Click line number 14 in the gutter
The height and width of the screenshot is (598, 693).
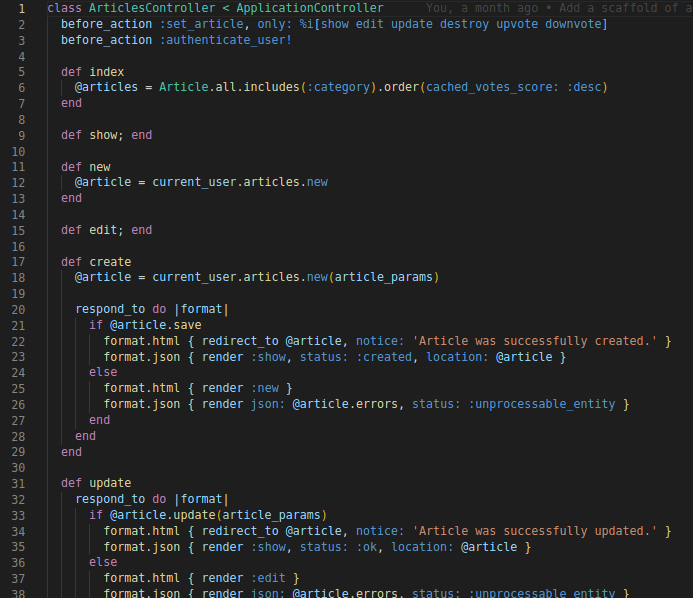(18, 215)
